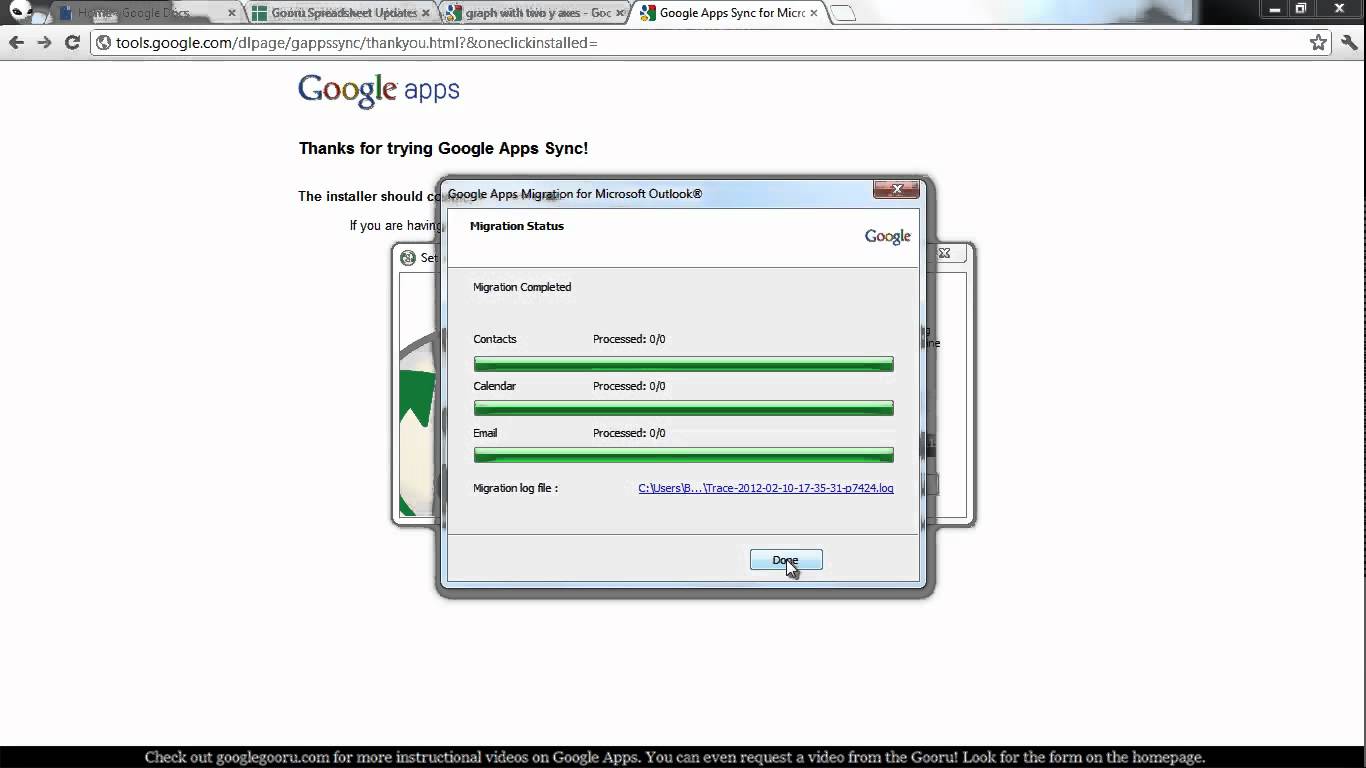The height and width of the screenshot is (768, 1366).
Task: Click Thanks for trying Google Apps Sync heading
Action: tap(443, 148)
